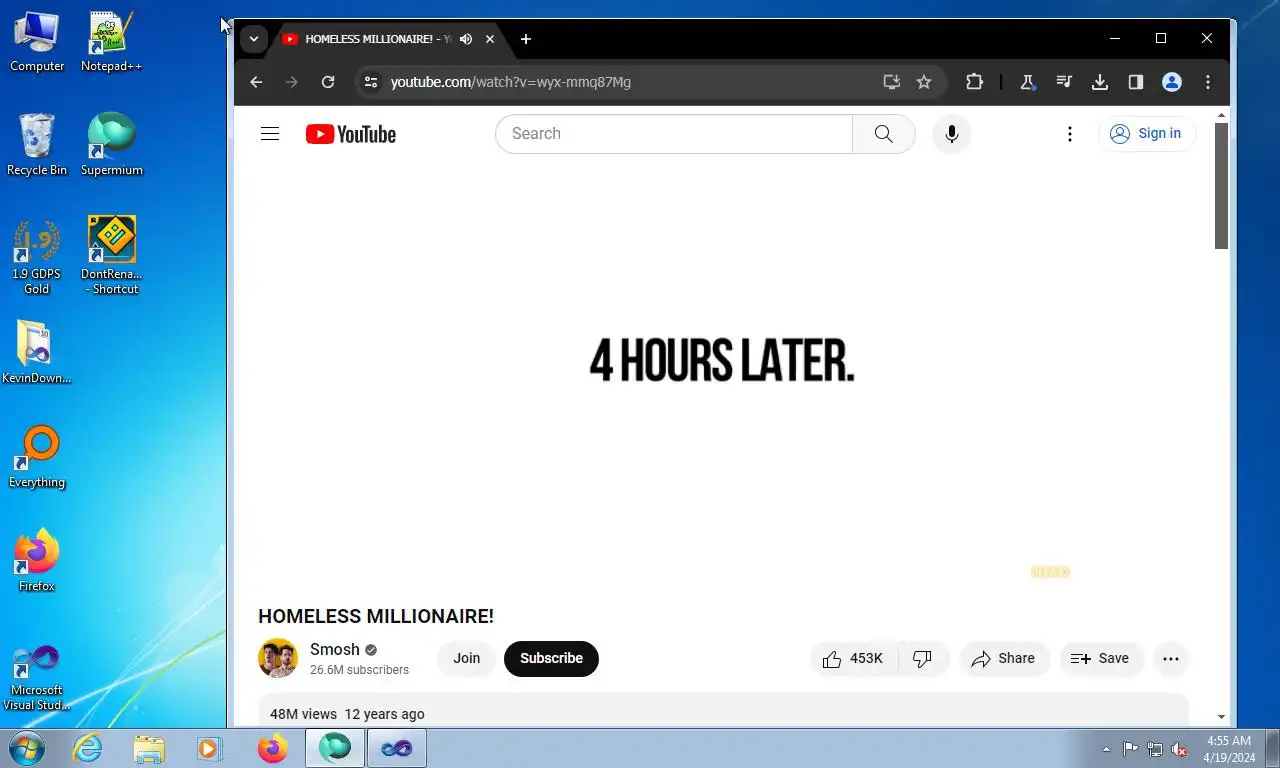The width and height of the screenshot is (1280, 768).
Task: Open a new tab with plus
Action: pos(526,39)
